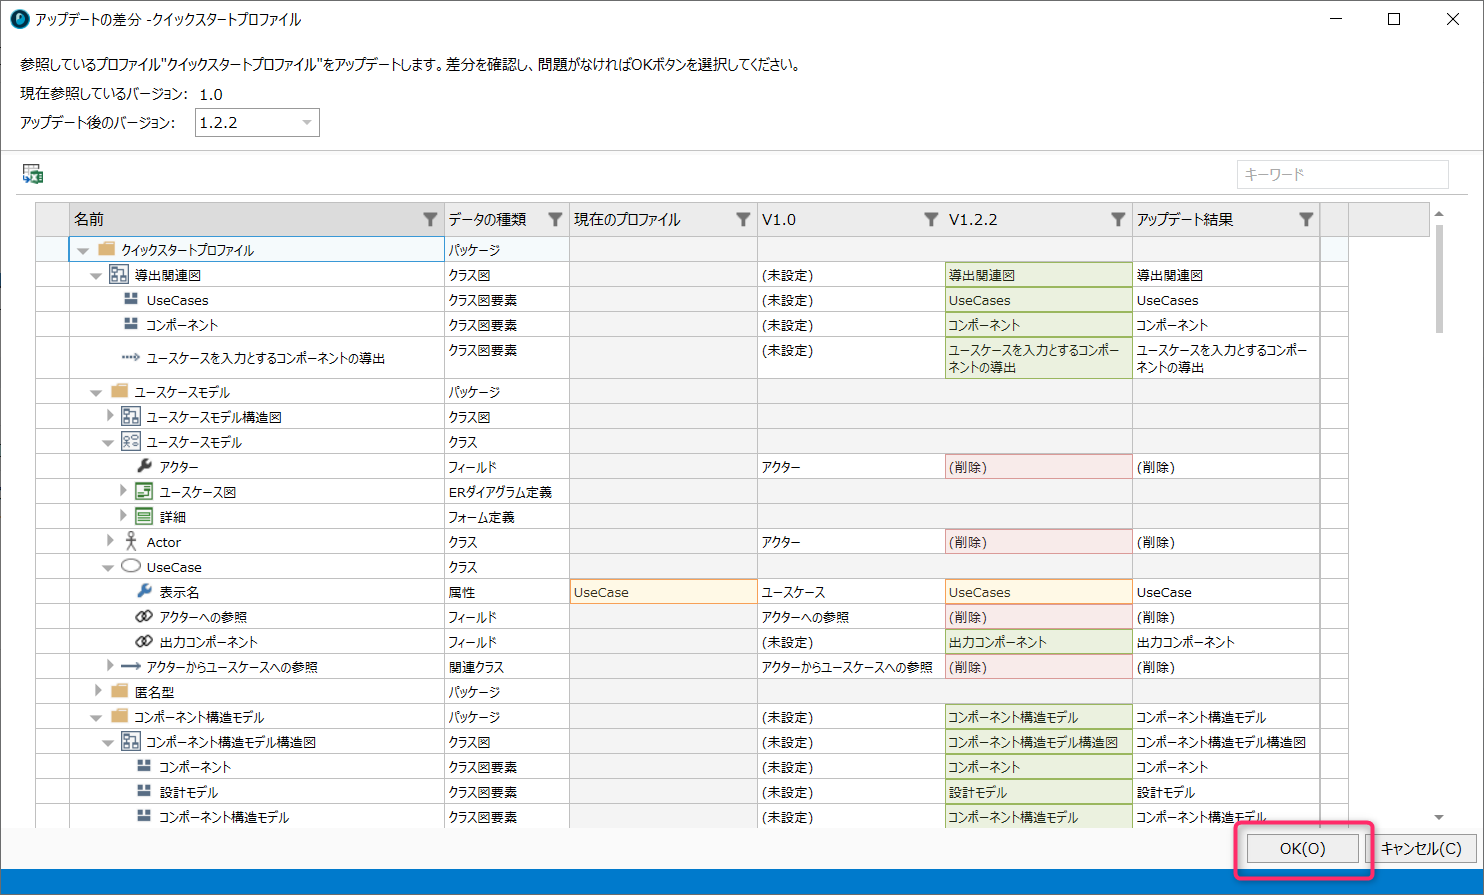Click the 設計モデル diagram element icon

click(144, 791)
